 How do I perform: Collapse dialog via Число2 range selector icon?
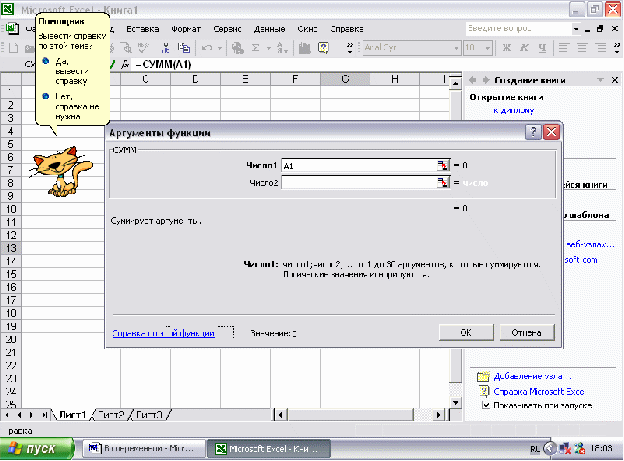[443, 183]
